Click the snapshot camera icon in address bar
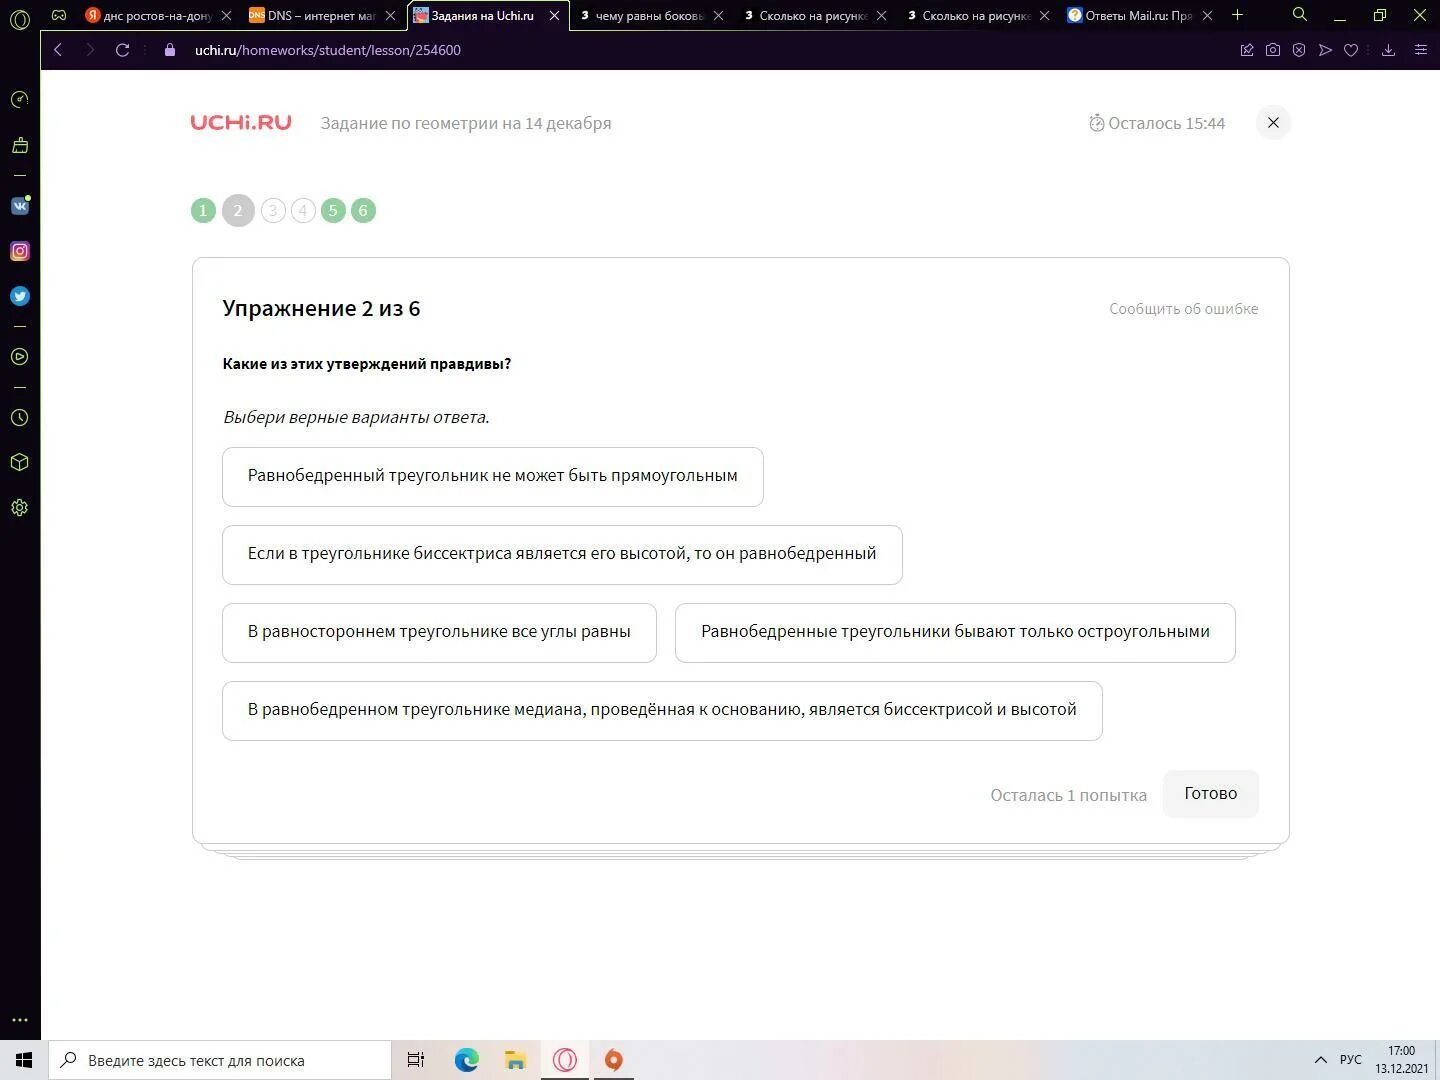1440x1080 pixels. click(x=1273, y=50)
